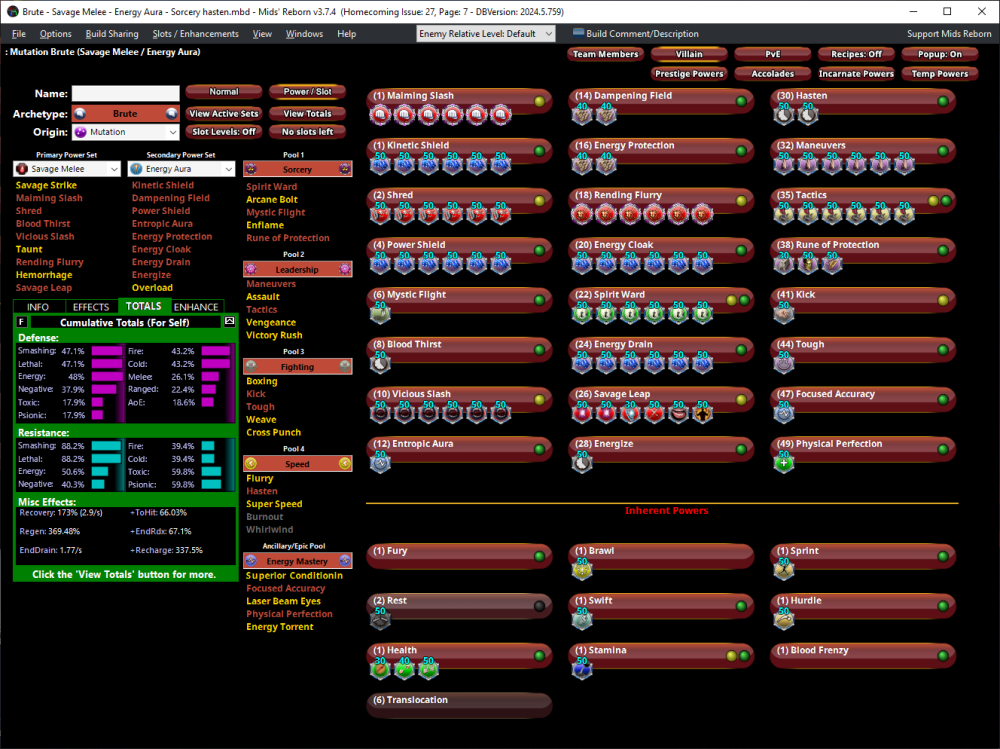Screen dimensions: 1000x749
Task: Click the Smashing defense bar
Action: (106, 352)
